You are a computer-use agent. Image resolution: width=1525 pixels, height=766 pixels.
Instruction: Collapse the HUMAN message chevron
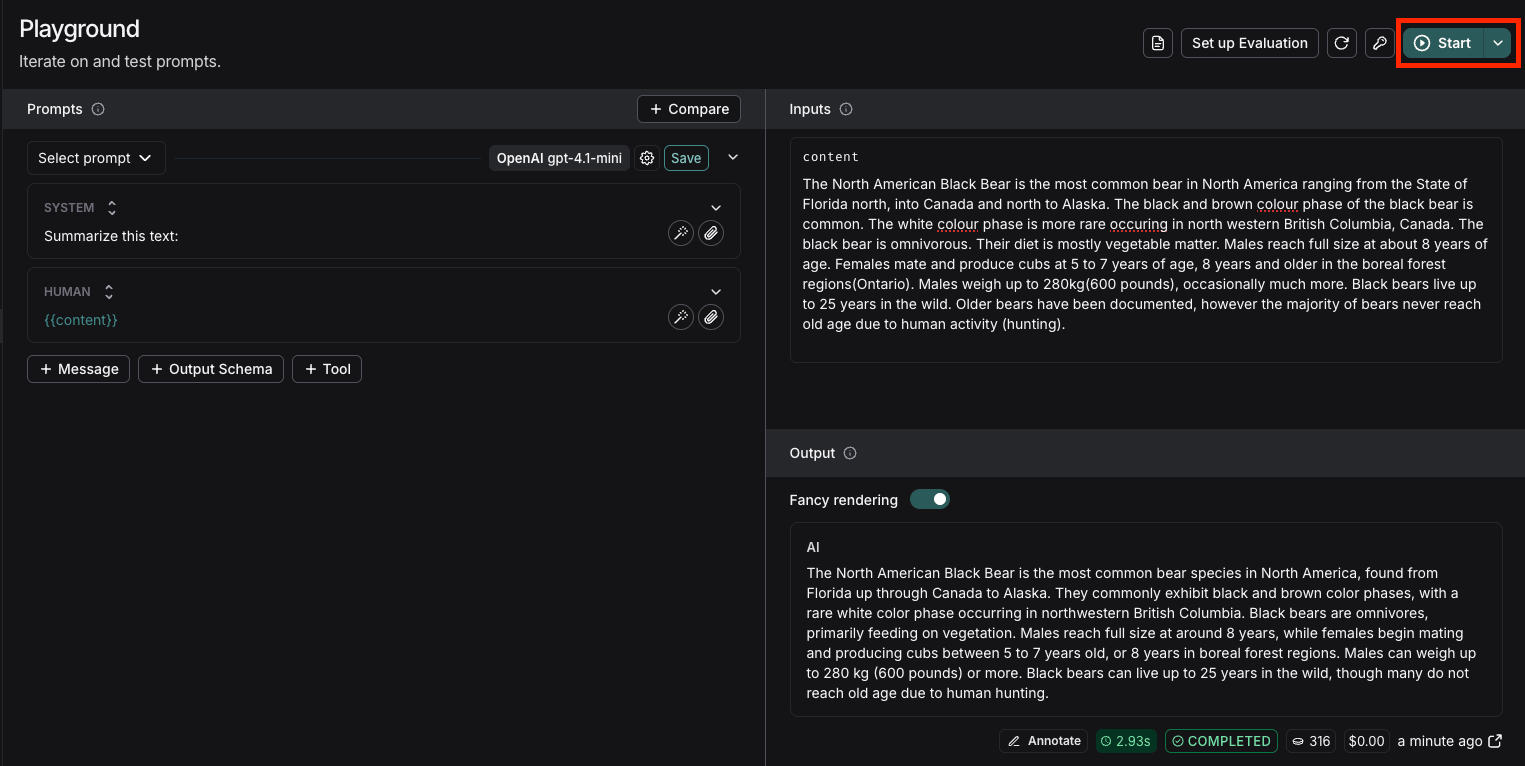(716, 292)
